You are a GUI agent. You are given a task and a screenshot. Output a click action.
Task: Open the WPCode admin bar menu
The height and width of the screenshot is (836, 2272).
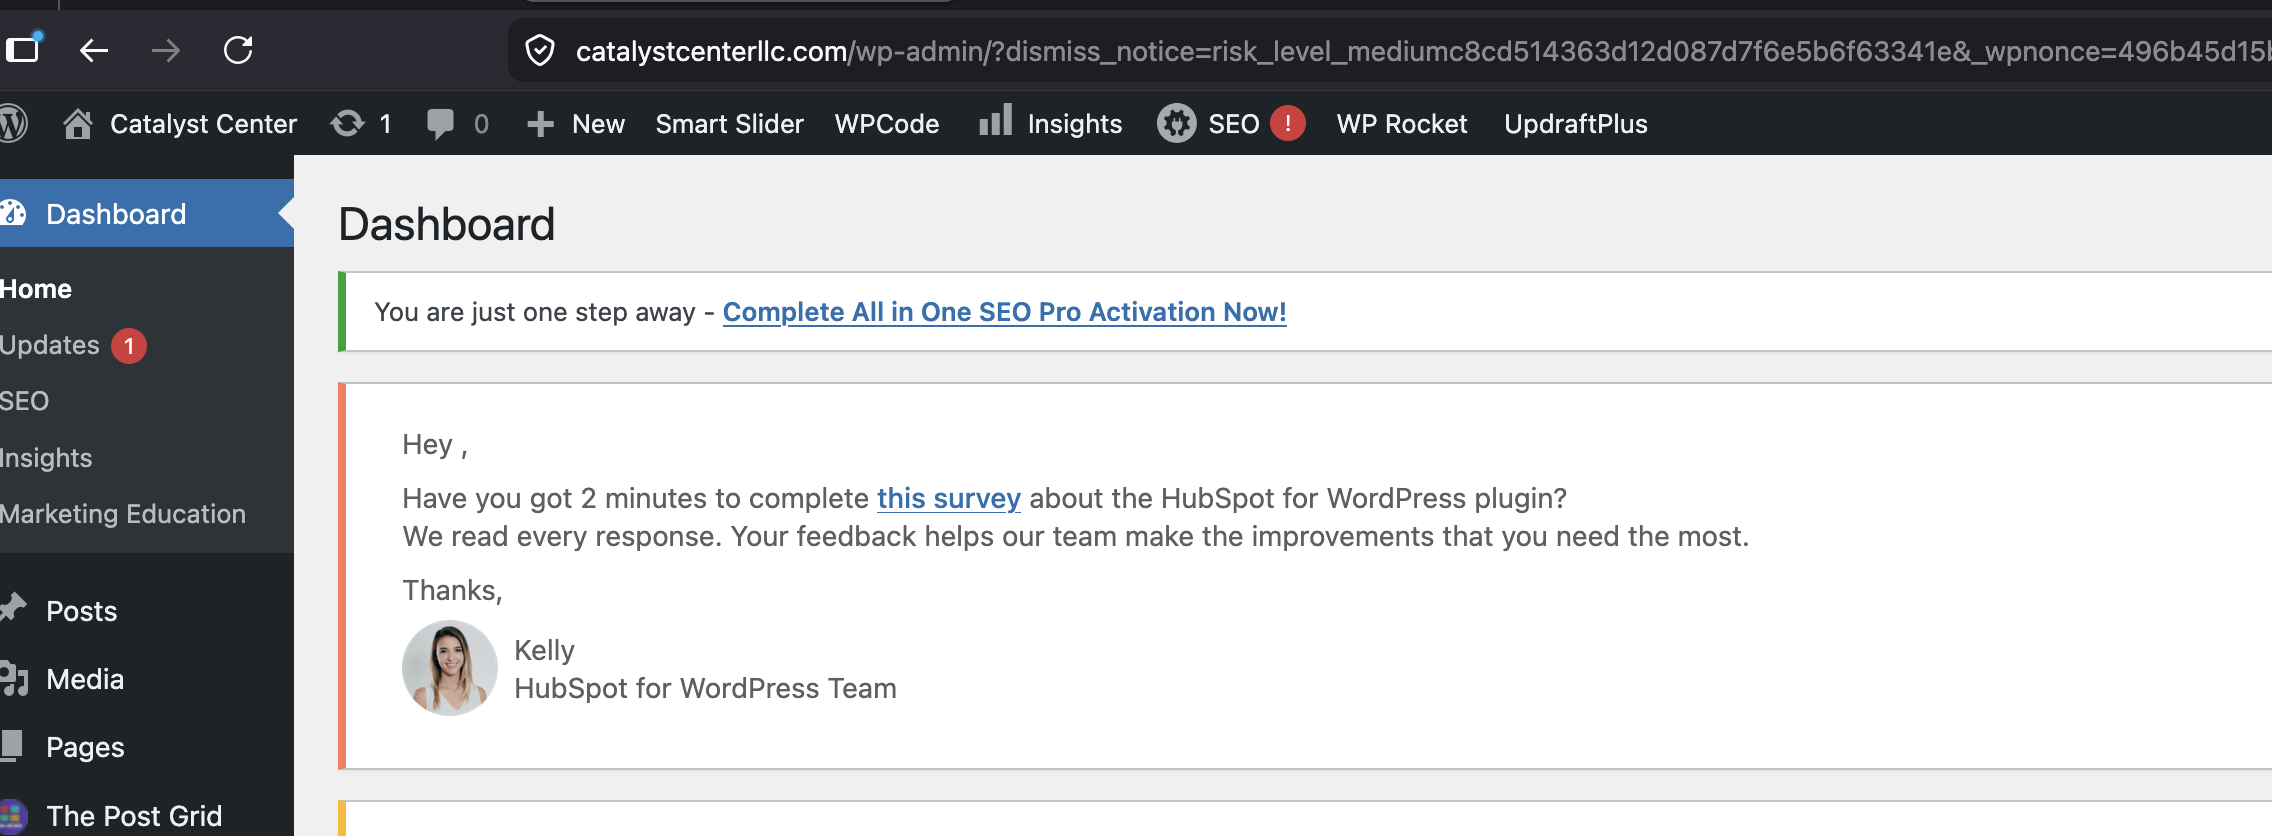click(887, 124)
